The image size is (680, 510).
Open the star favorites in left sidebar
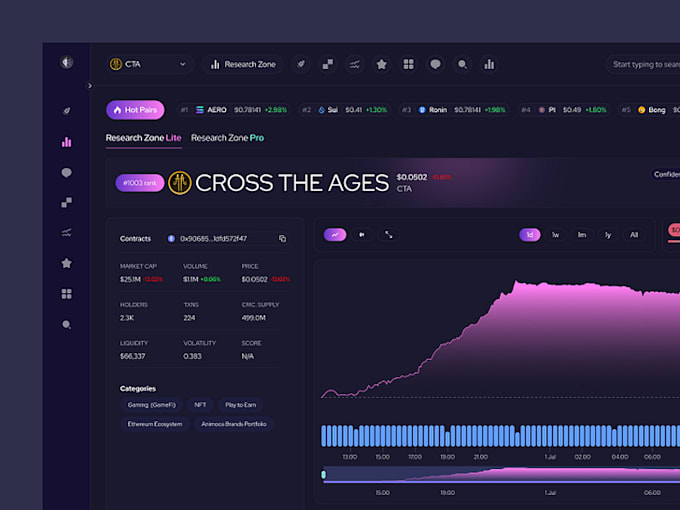point(66,263)
